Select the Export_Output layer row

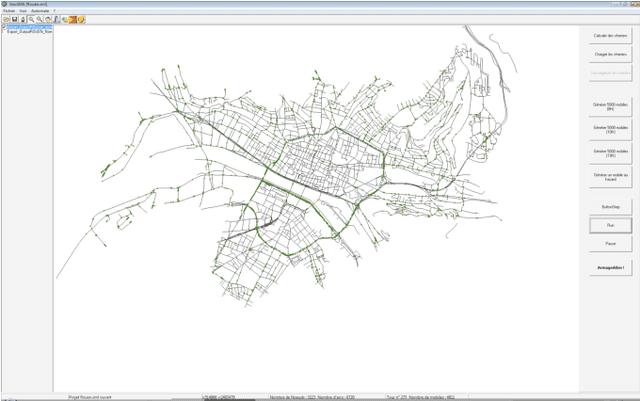29,31
